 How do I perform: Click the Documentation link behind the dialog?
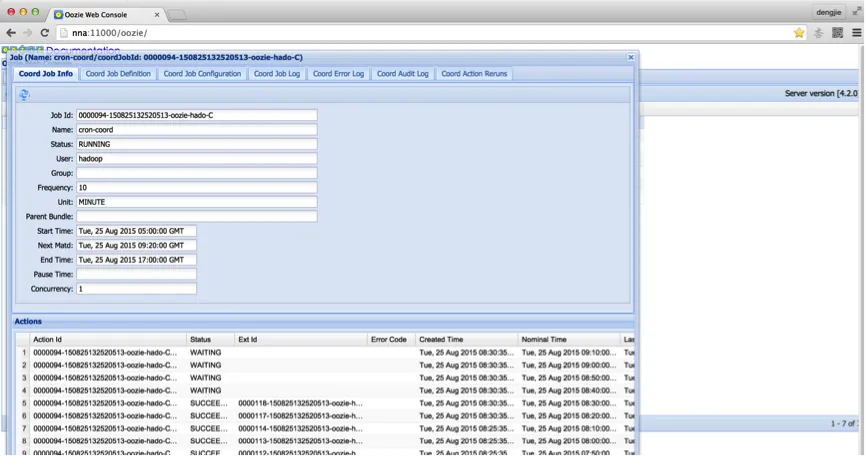[x=83, y=50]
